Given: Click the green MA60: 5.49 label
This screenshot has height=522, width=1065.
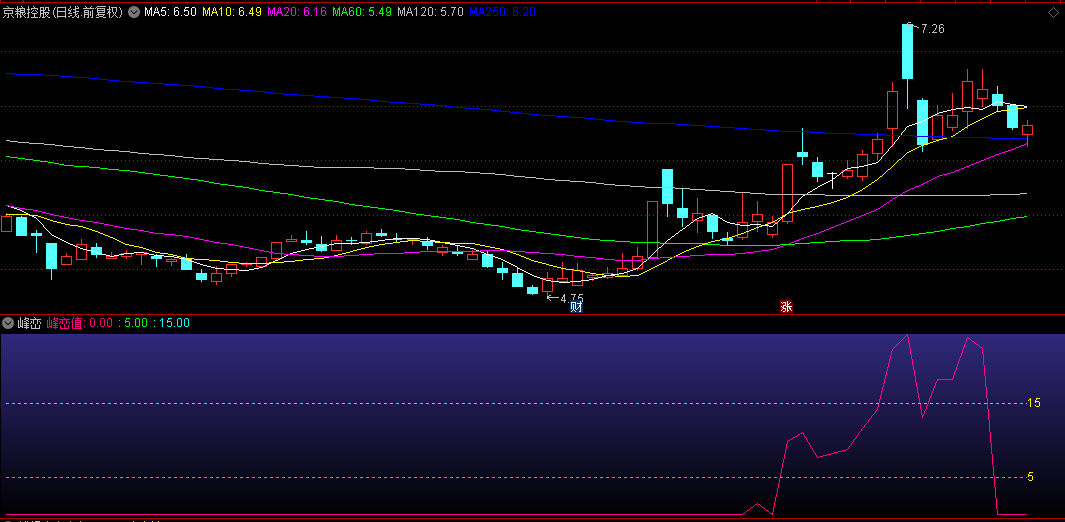Looking at the screenshot, I should [362, 12].
